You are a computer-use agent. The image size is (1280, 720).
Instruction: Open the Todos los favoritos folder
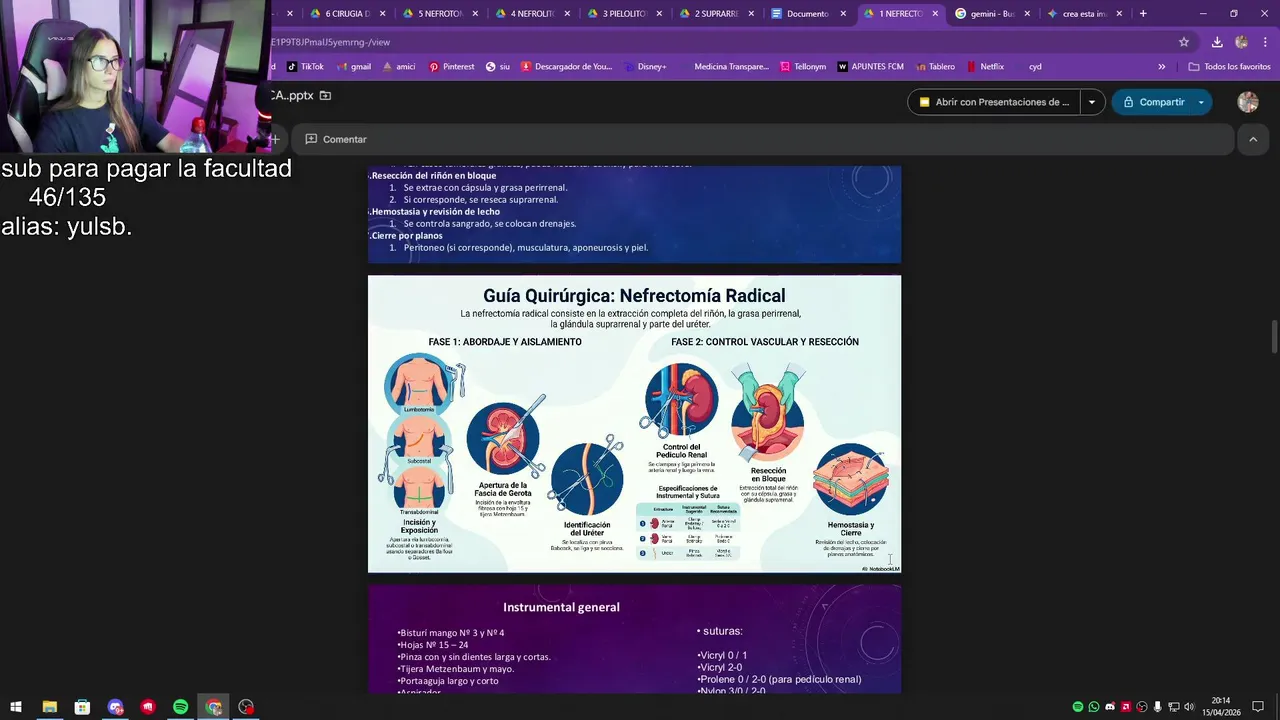[1229, 67]
